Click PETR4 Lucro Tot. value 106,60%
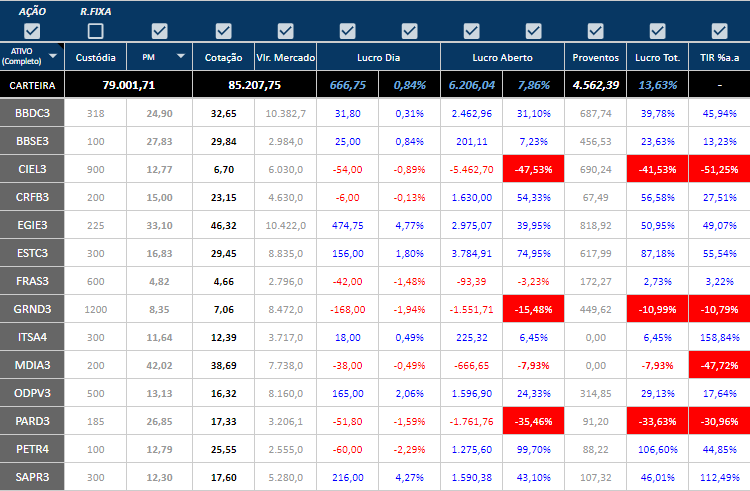This screenshot has height=491, width=750. (x=658, y=449)
